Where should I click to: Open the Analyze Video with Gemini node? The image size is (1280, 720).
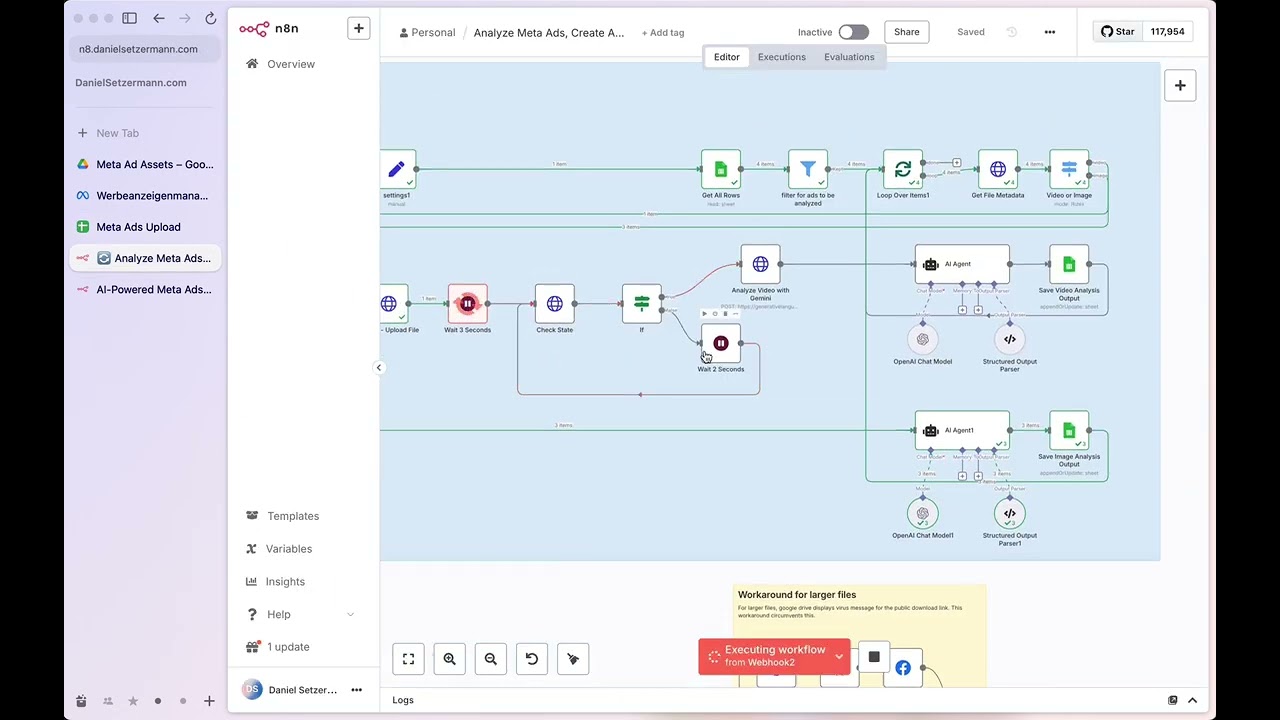coord(760,264)
